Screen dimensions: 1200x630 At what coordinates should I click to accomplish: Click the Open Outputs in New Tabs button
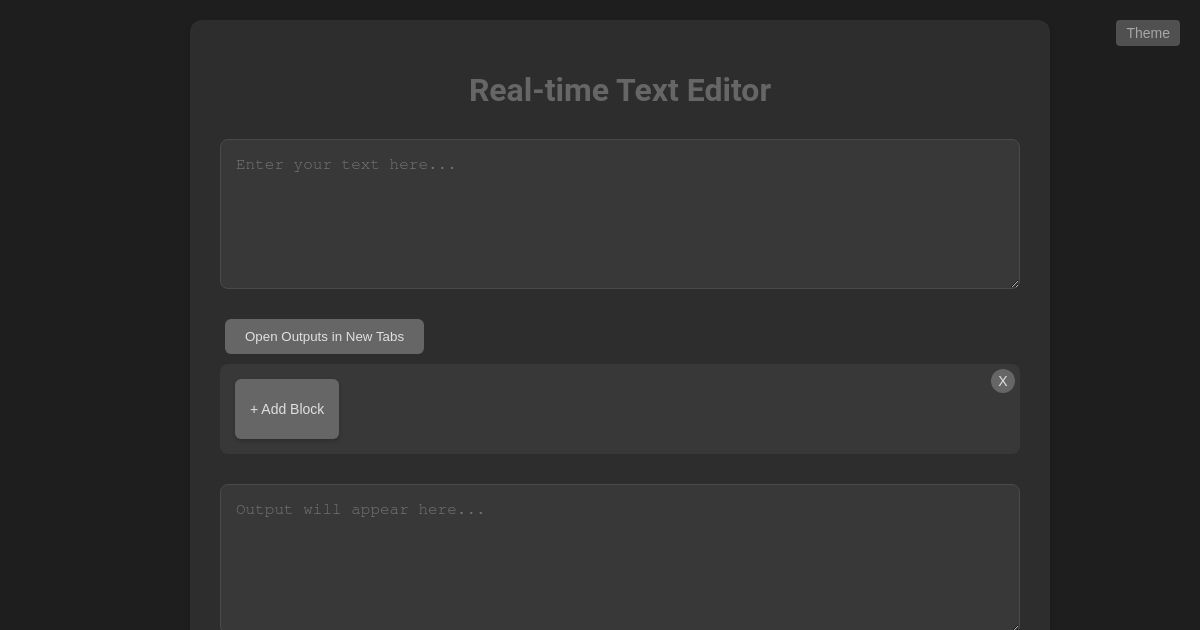pyautogui.click(x=324, y=336)
